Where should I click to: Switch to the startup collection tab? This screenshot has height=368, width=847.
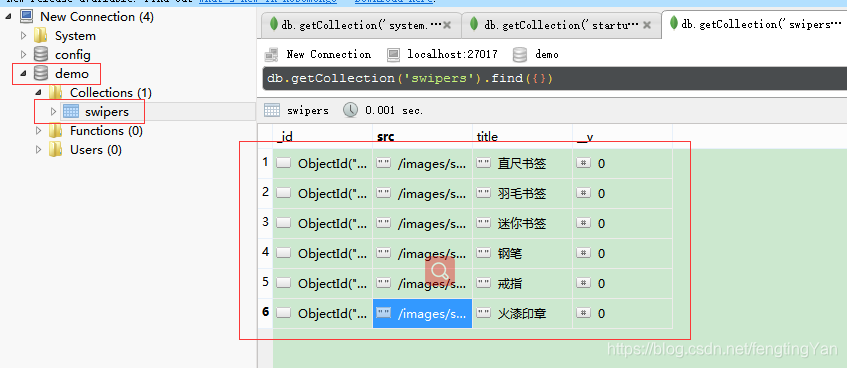(x=562, y=25)
